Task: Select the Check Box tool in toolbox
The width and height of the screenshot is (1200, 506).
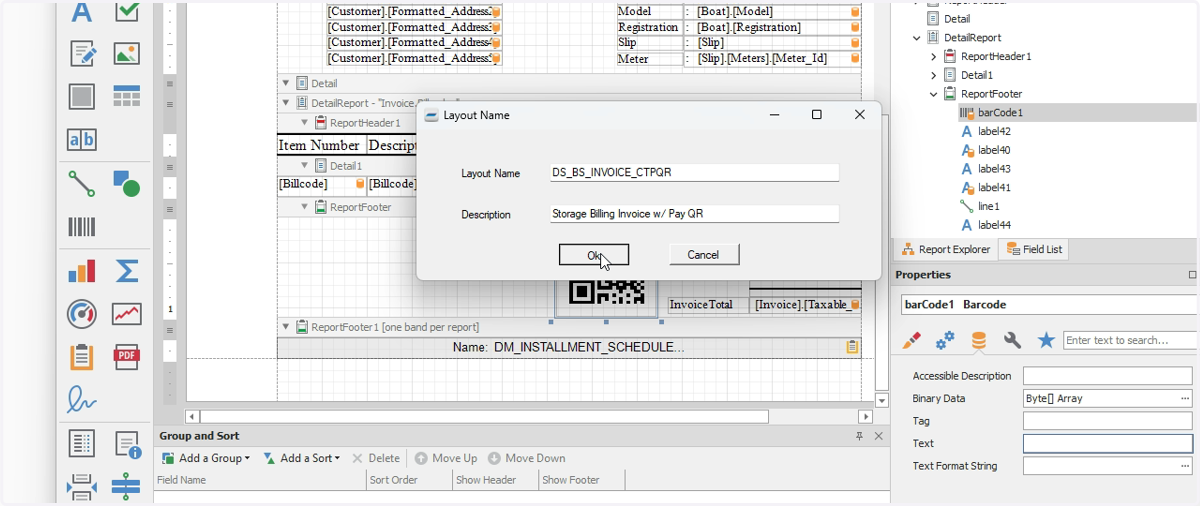Action: click(x=126, y=12)
